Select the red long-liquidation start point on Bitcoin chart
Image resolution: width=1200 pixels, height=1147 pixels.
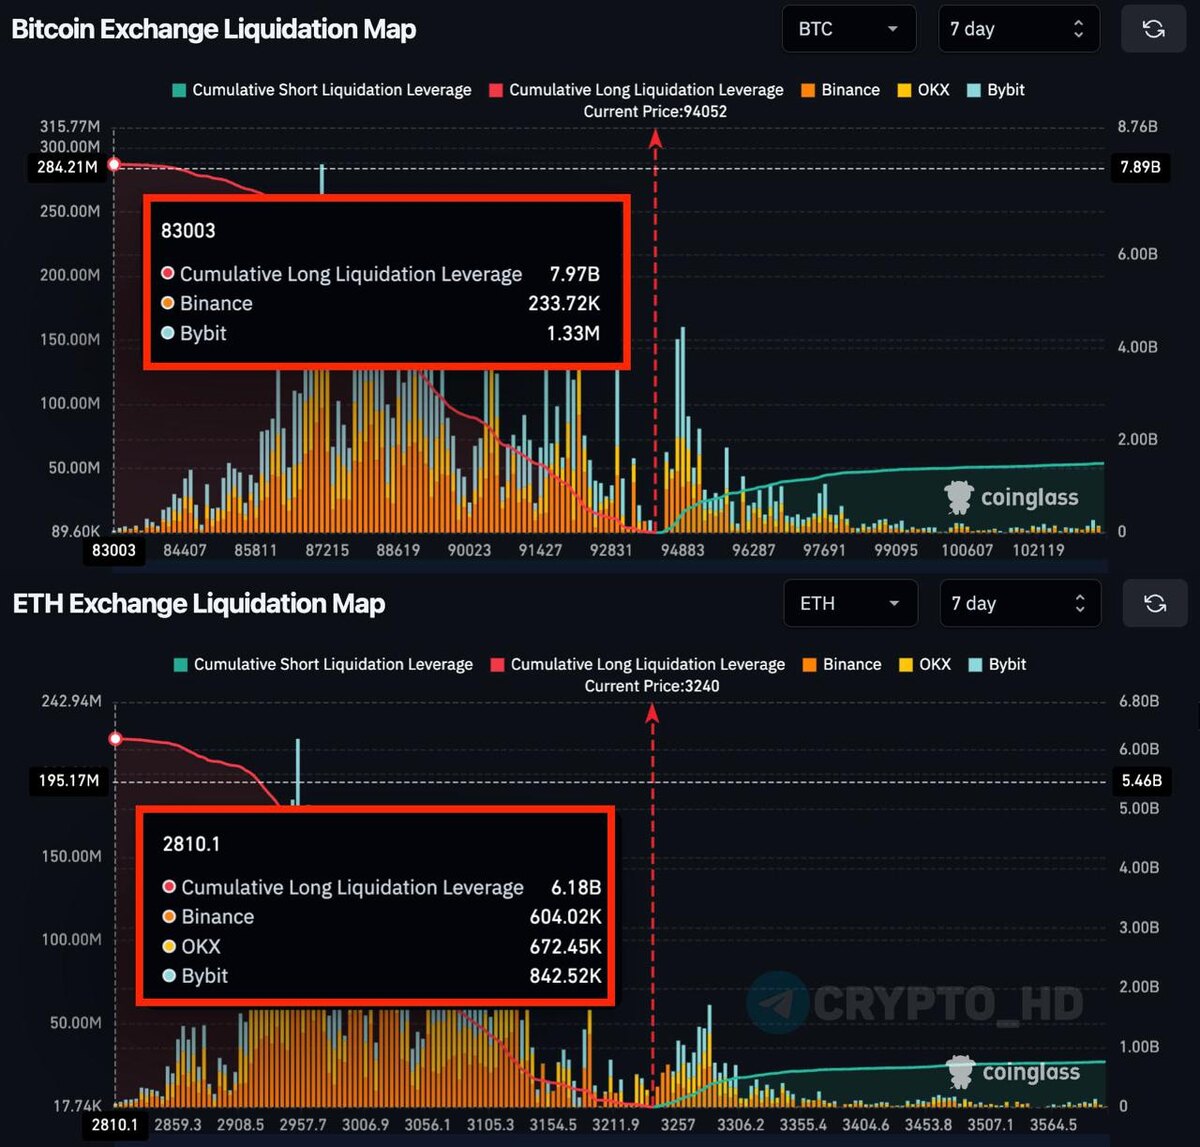point(114,164)
